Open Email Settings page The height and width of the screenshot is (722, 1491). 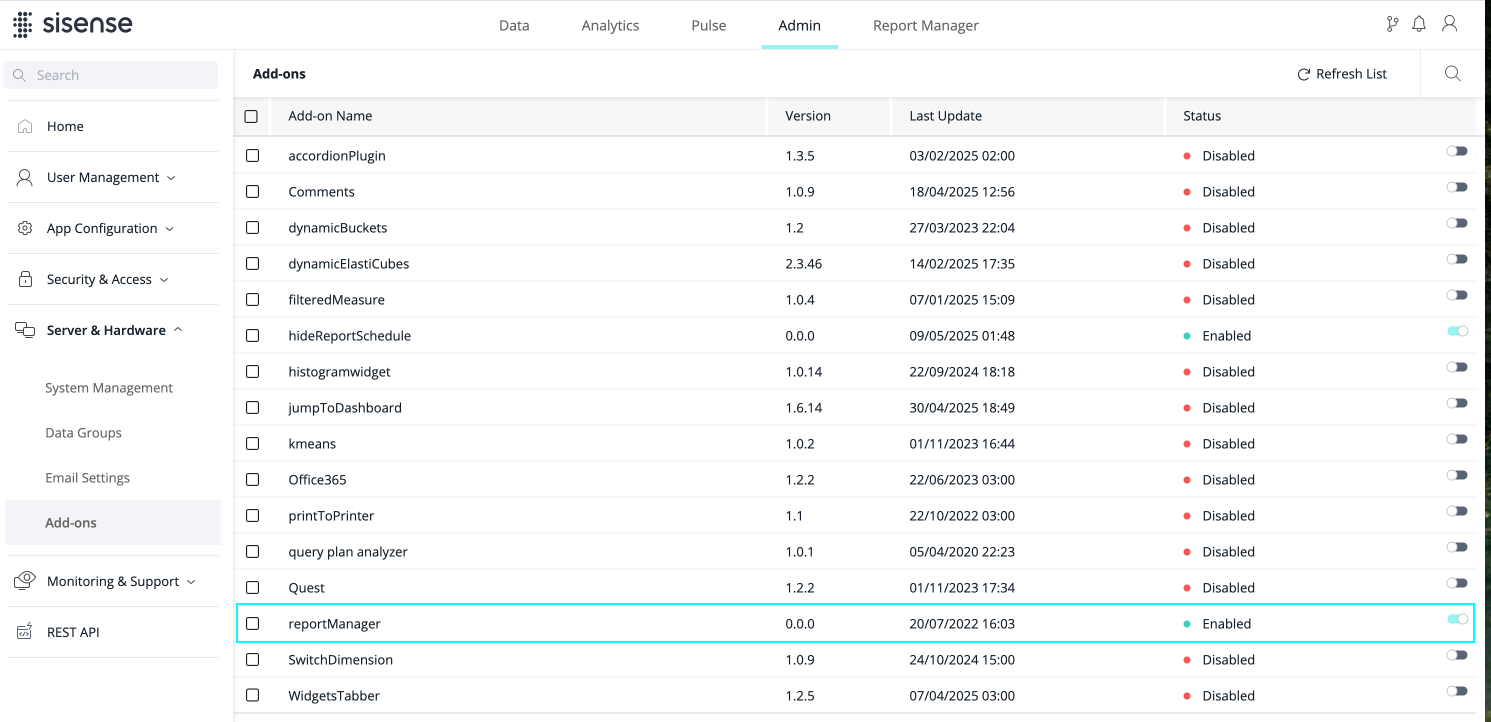point(87,478)
